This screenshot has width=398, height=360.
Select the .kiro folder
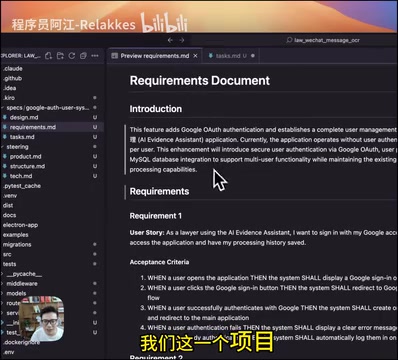(9, 98)
